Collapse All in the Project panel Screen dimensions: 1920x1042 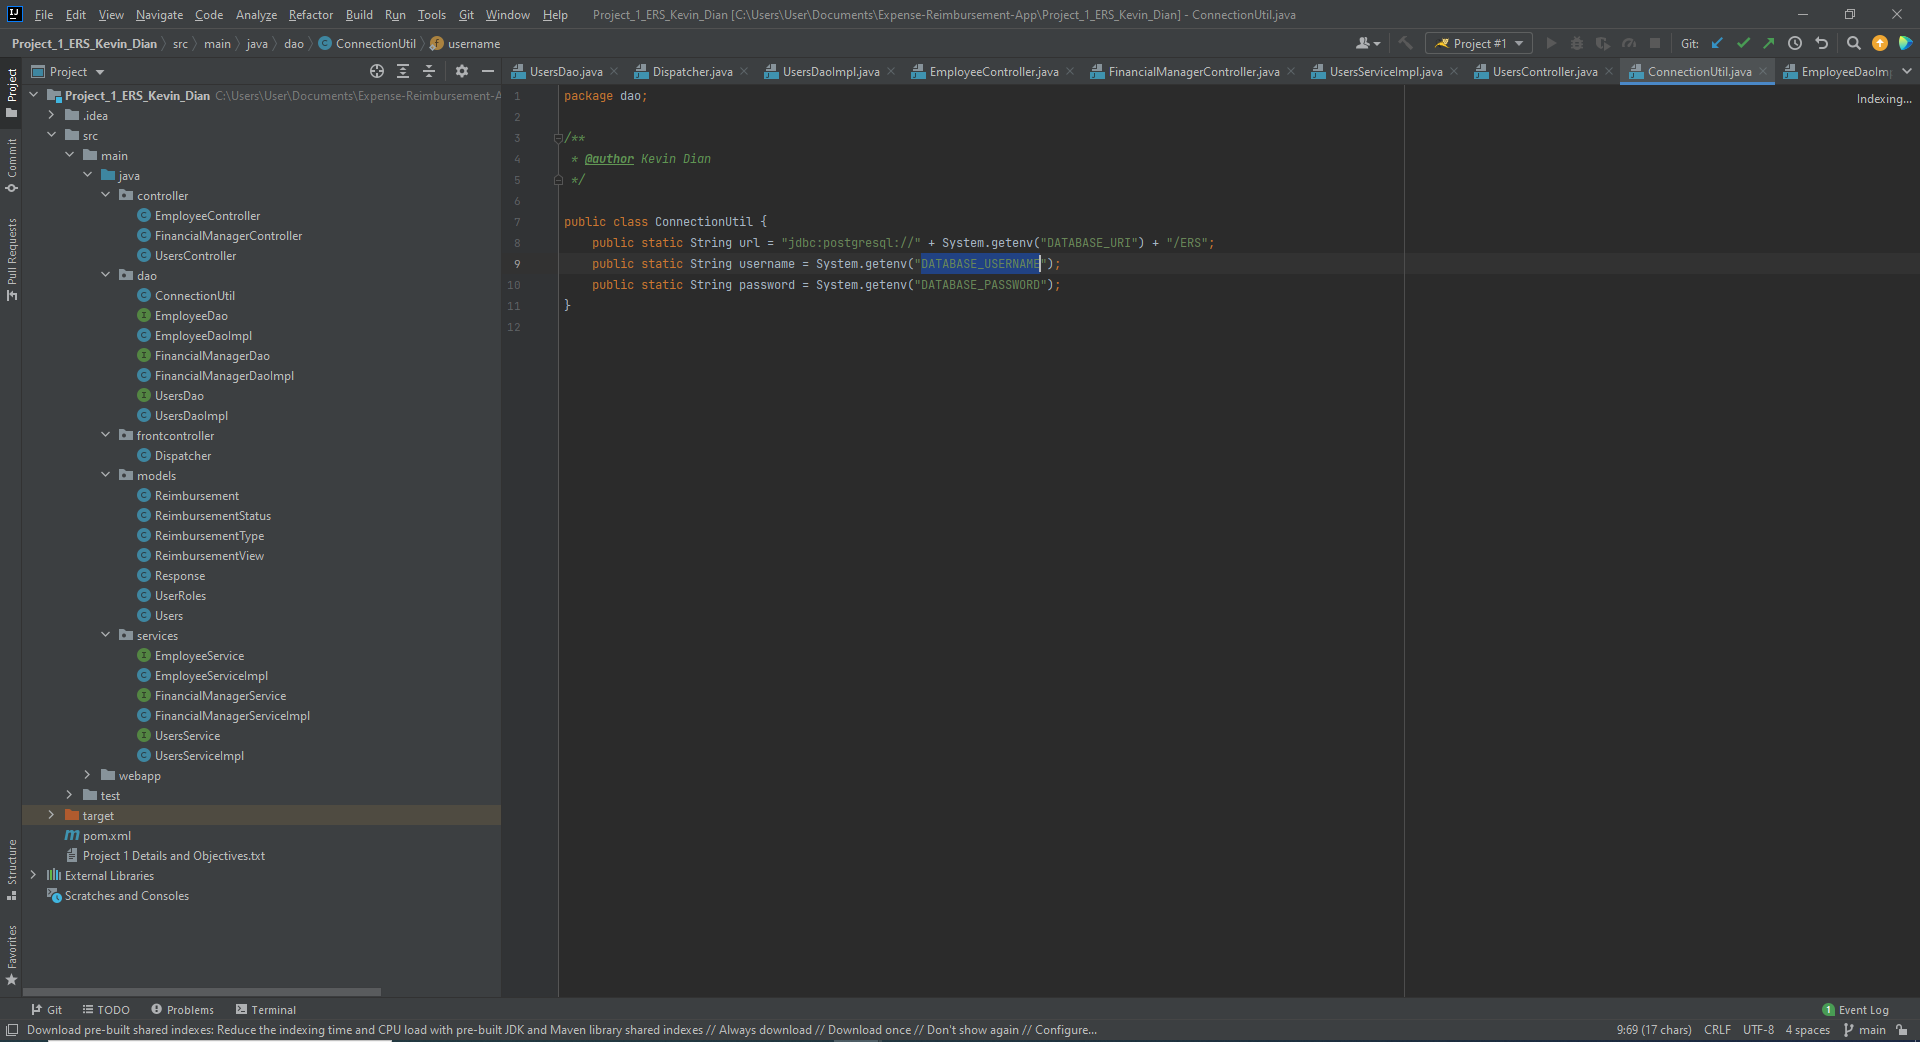click(x=429, y=71)
